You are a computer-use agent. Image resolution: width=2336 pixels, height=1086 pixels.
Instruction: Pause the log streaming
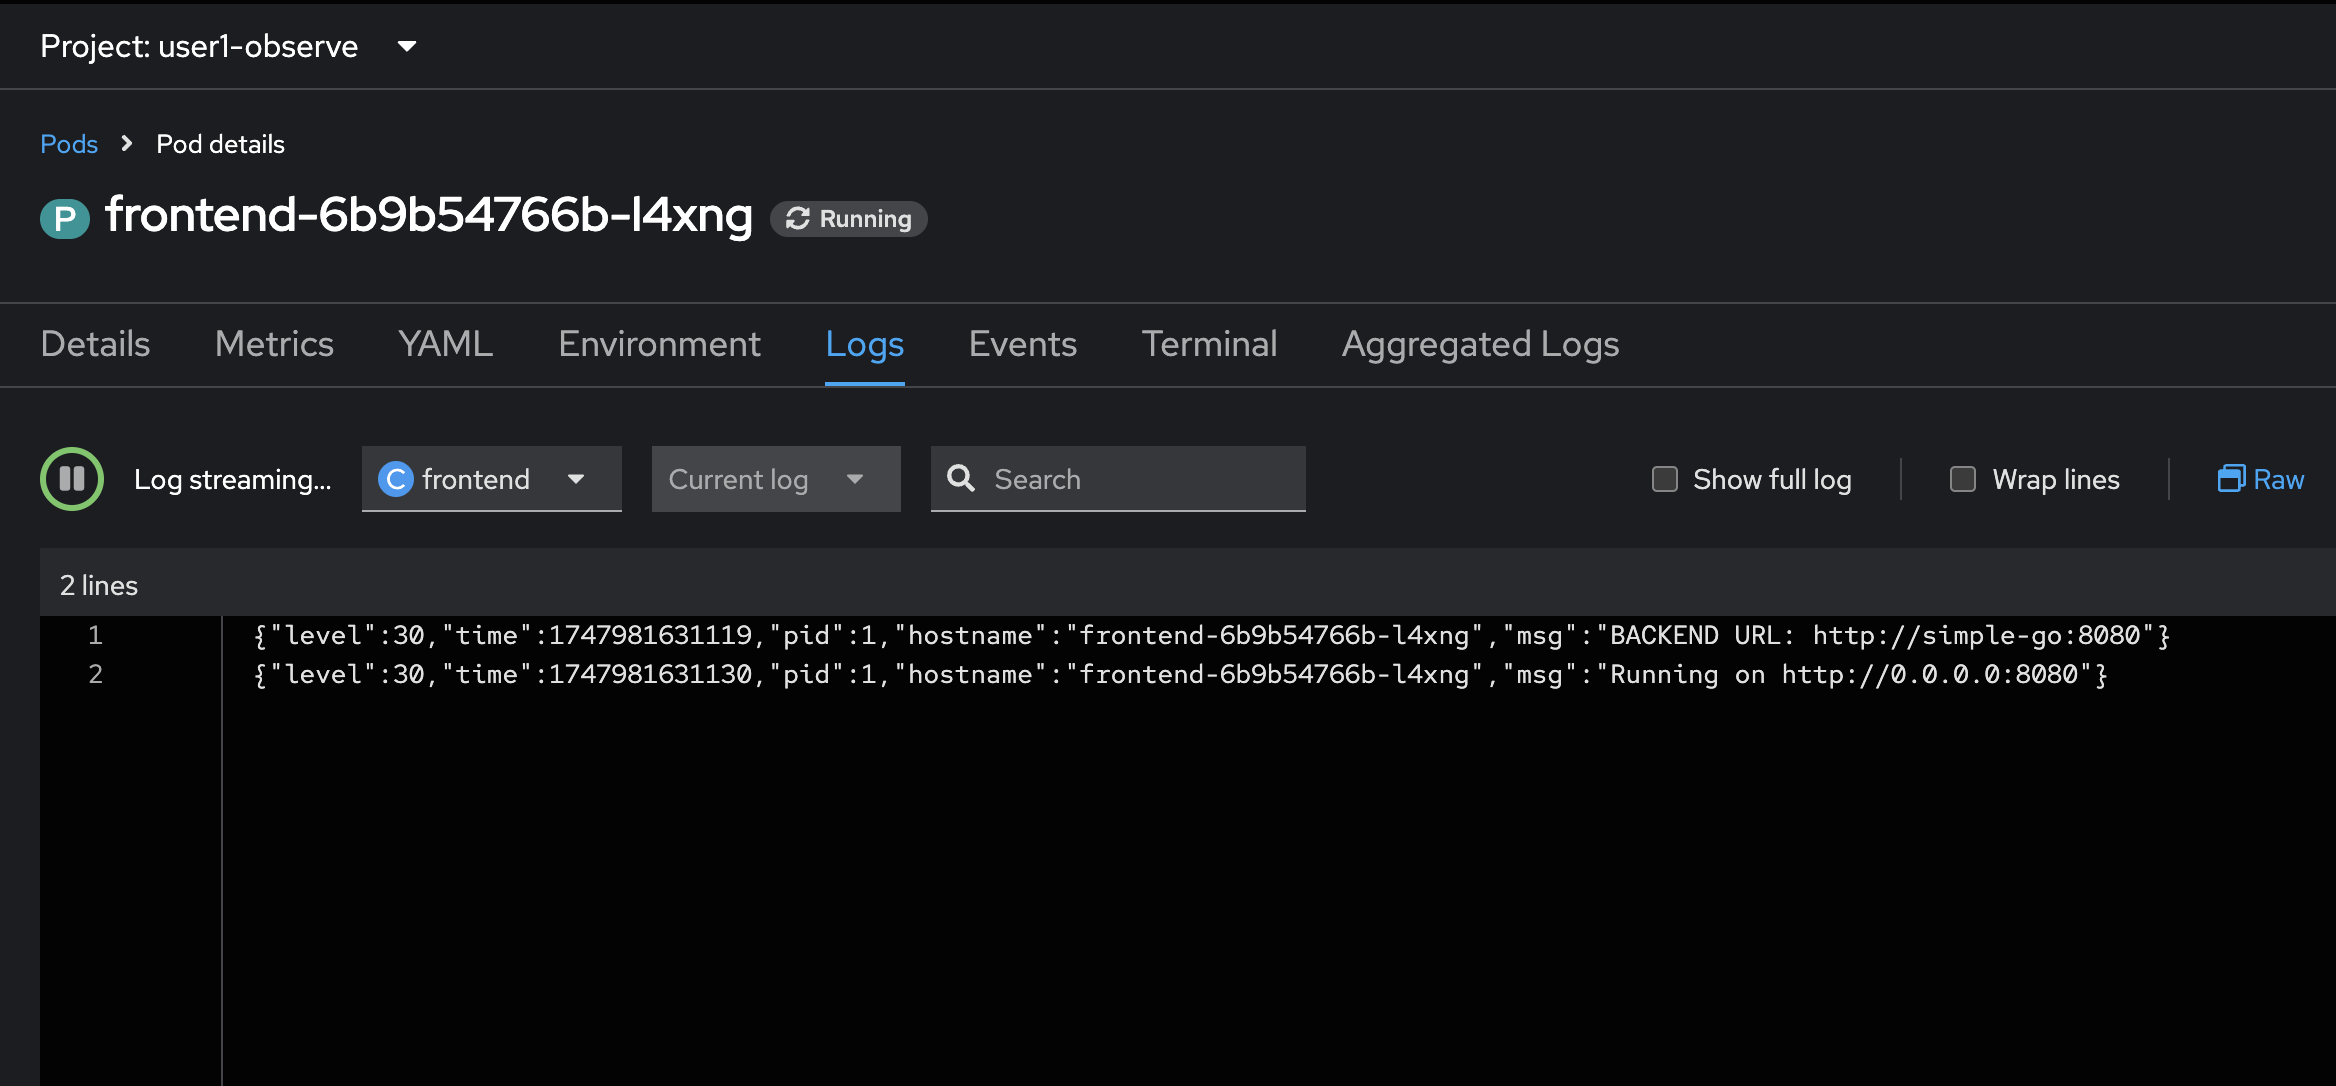click(x=72, y=479)
